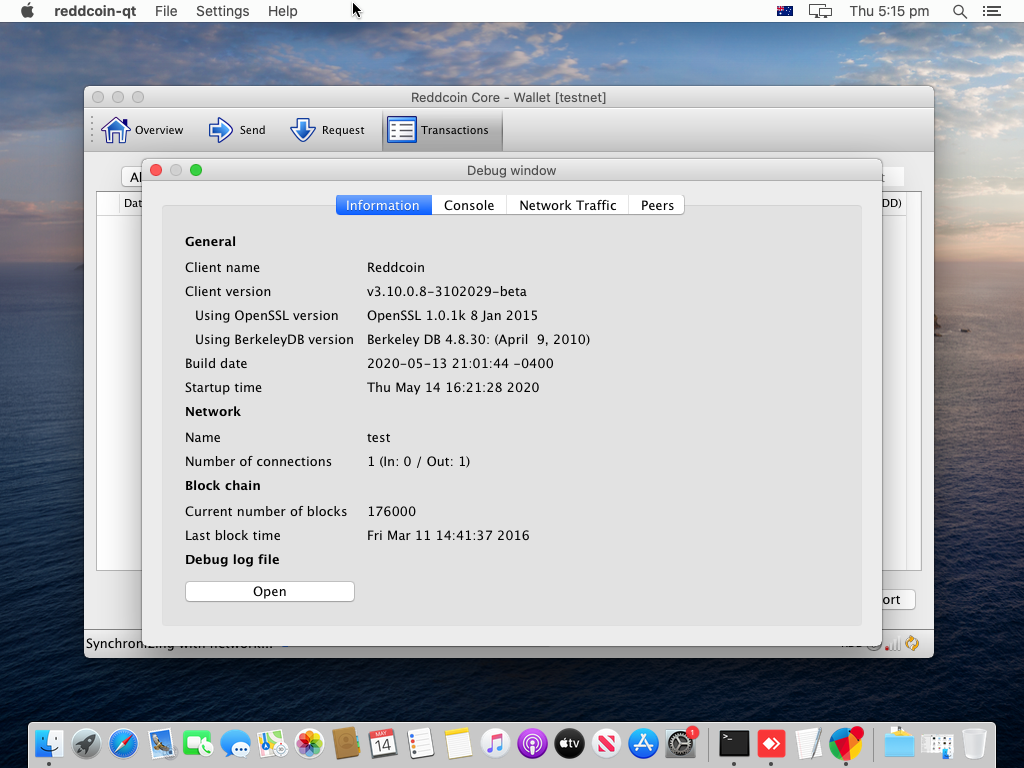Click the Debug window title bar
Screen dimensions: 1024x768
[x=511, y=170]
